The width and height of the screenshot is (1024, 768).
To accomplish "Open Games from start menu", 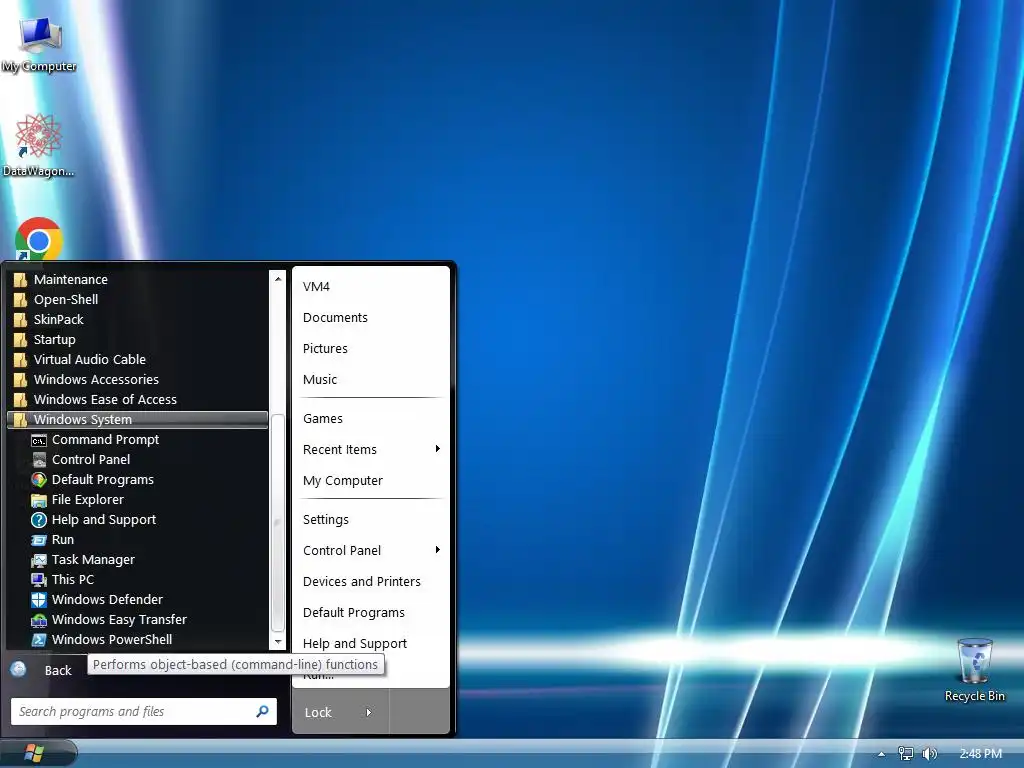I will [370, 419].
